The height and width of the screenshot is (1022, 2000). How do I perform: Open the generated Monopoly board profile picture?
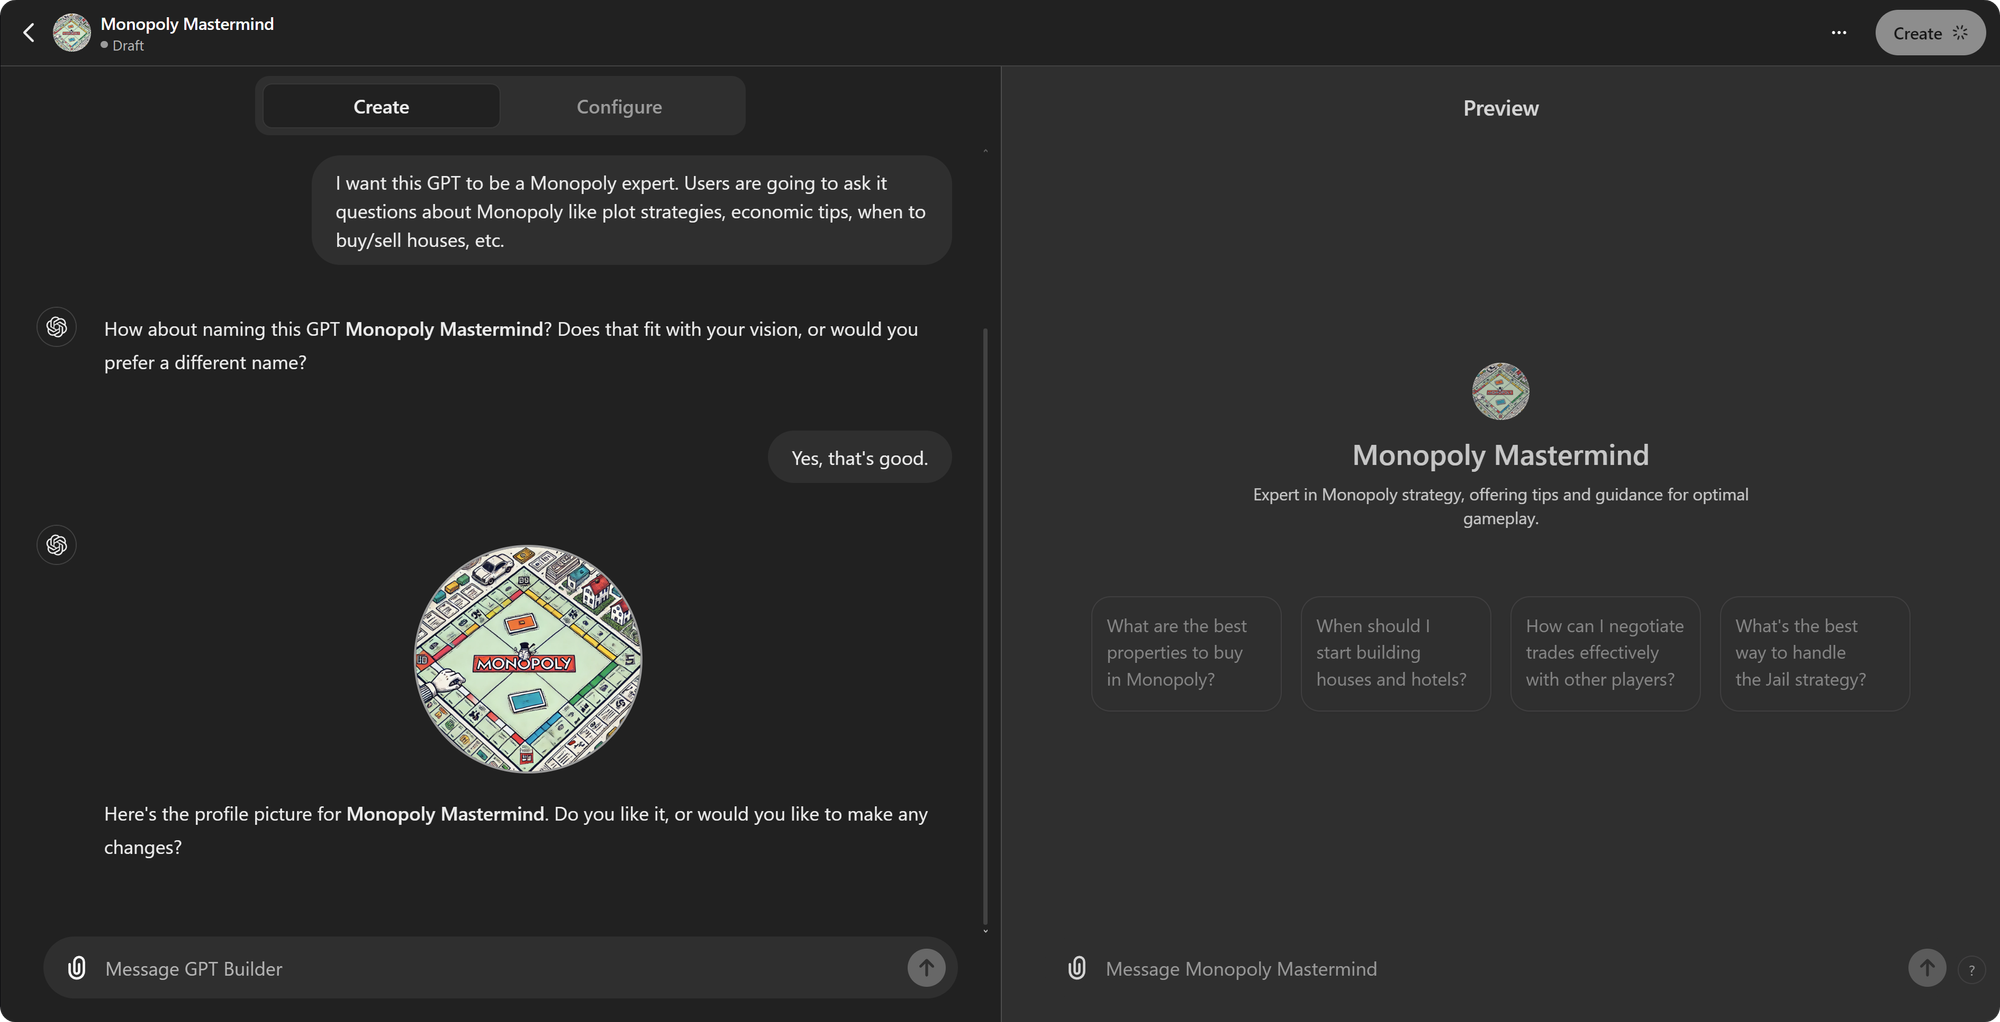[528, 659]
